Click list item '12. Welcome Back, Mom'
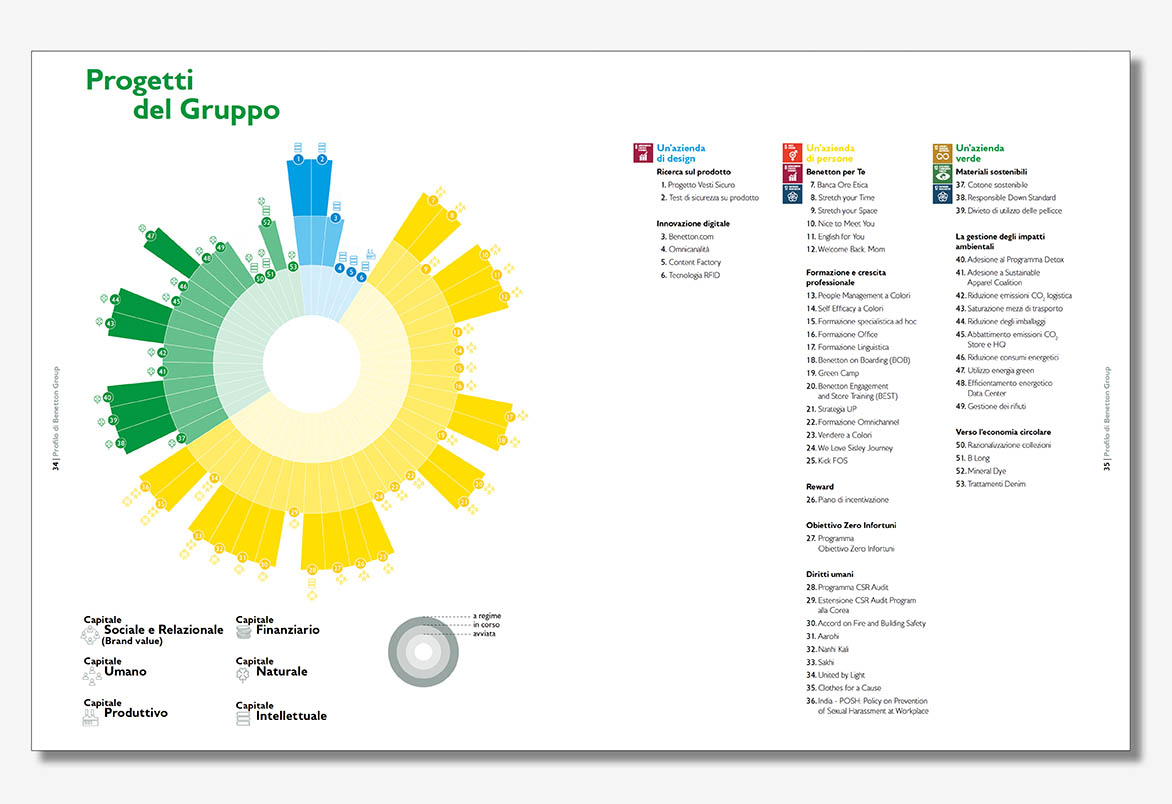Screen dimensions: 1172x804 click(845, 249)
